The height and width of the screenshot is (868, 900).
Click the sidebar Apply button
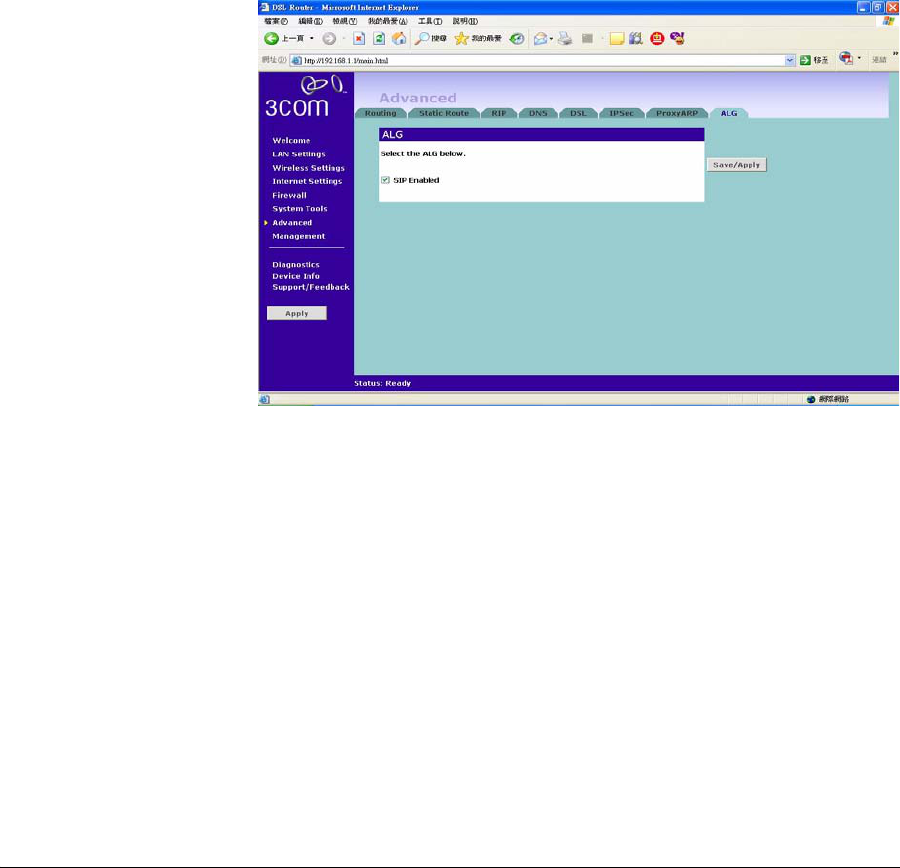(x=297, y=313)
